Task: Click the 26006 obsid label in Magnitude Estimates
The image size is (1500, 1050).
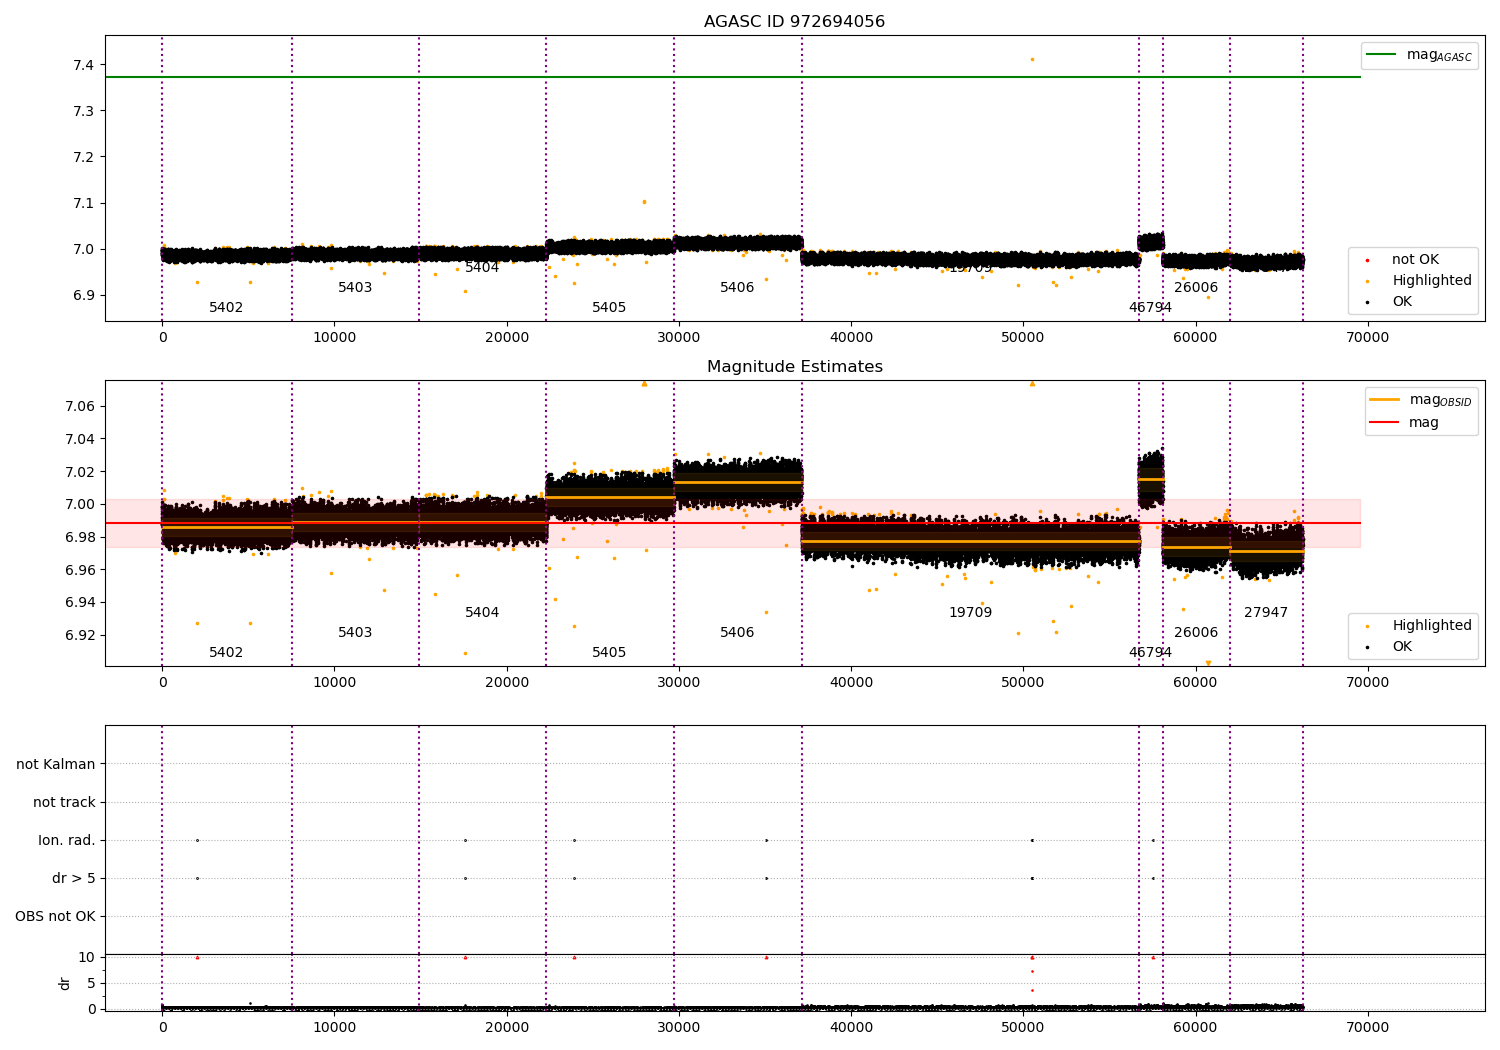Action: tap(1196, 632)
